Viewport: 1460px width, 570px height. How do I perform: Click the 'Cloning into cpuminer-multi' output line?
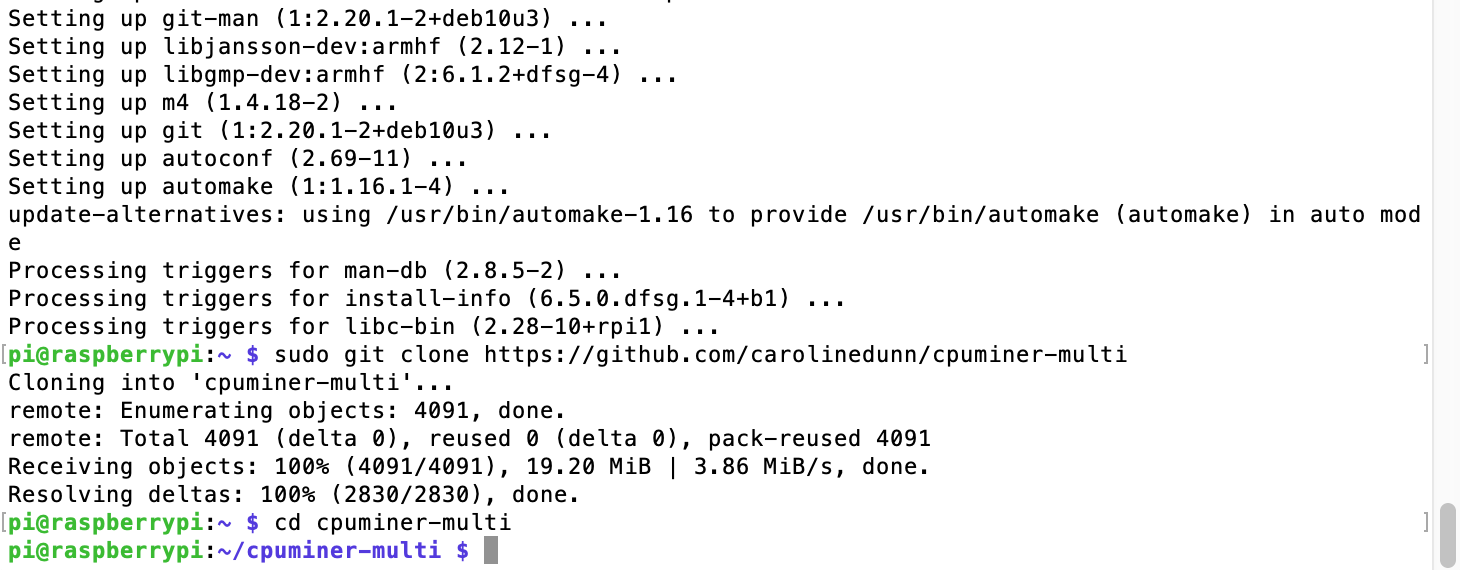point(230,383)
